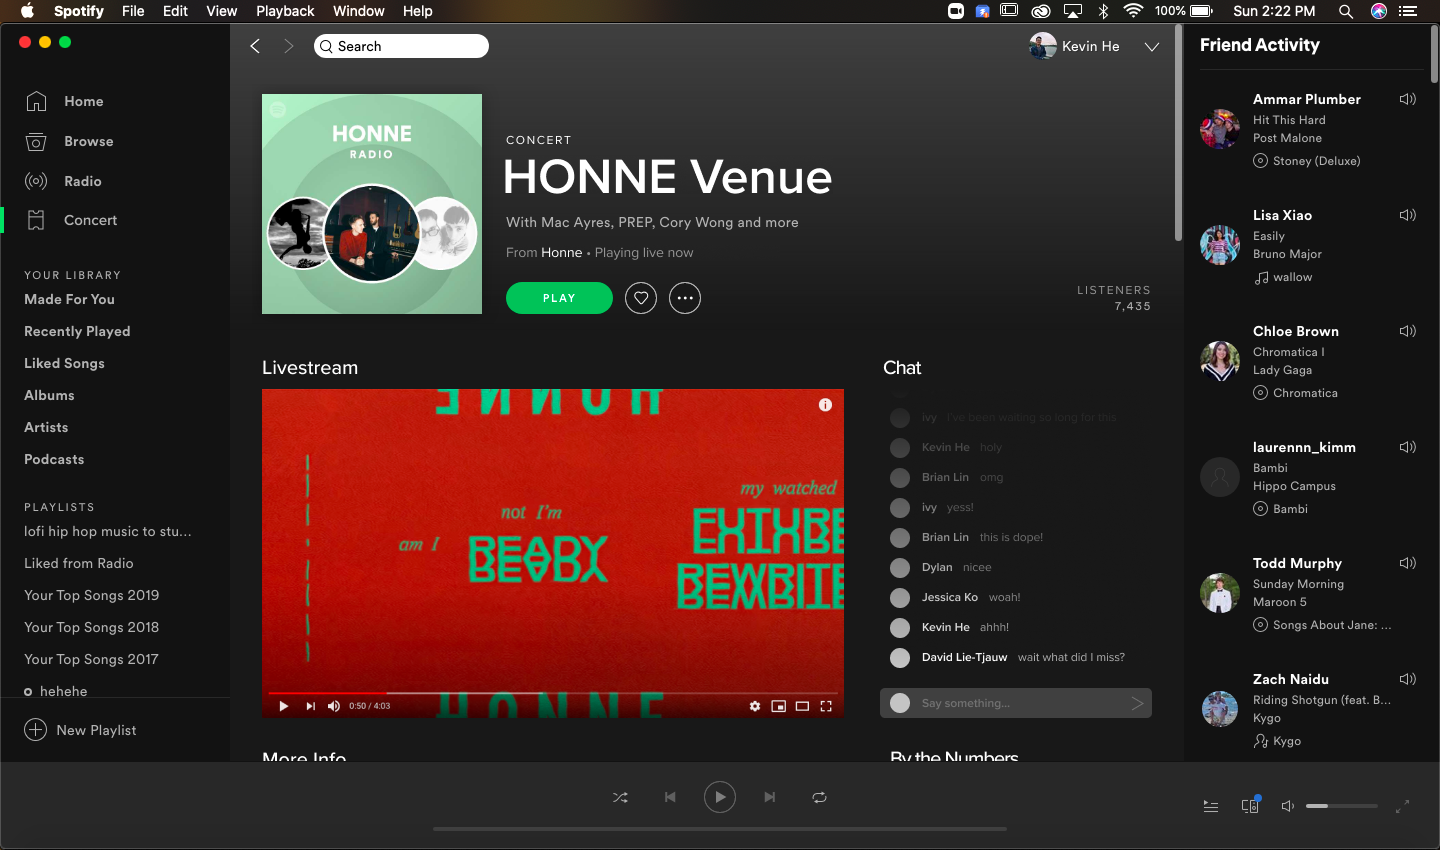Open more options with the ellipsis button

(x=685, y=298)
